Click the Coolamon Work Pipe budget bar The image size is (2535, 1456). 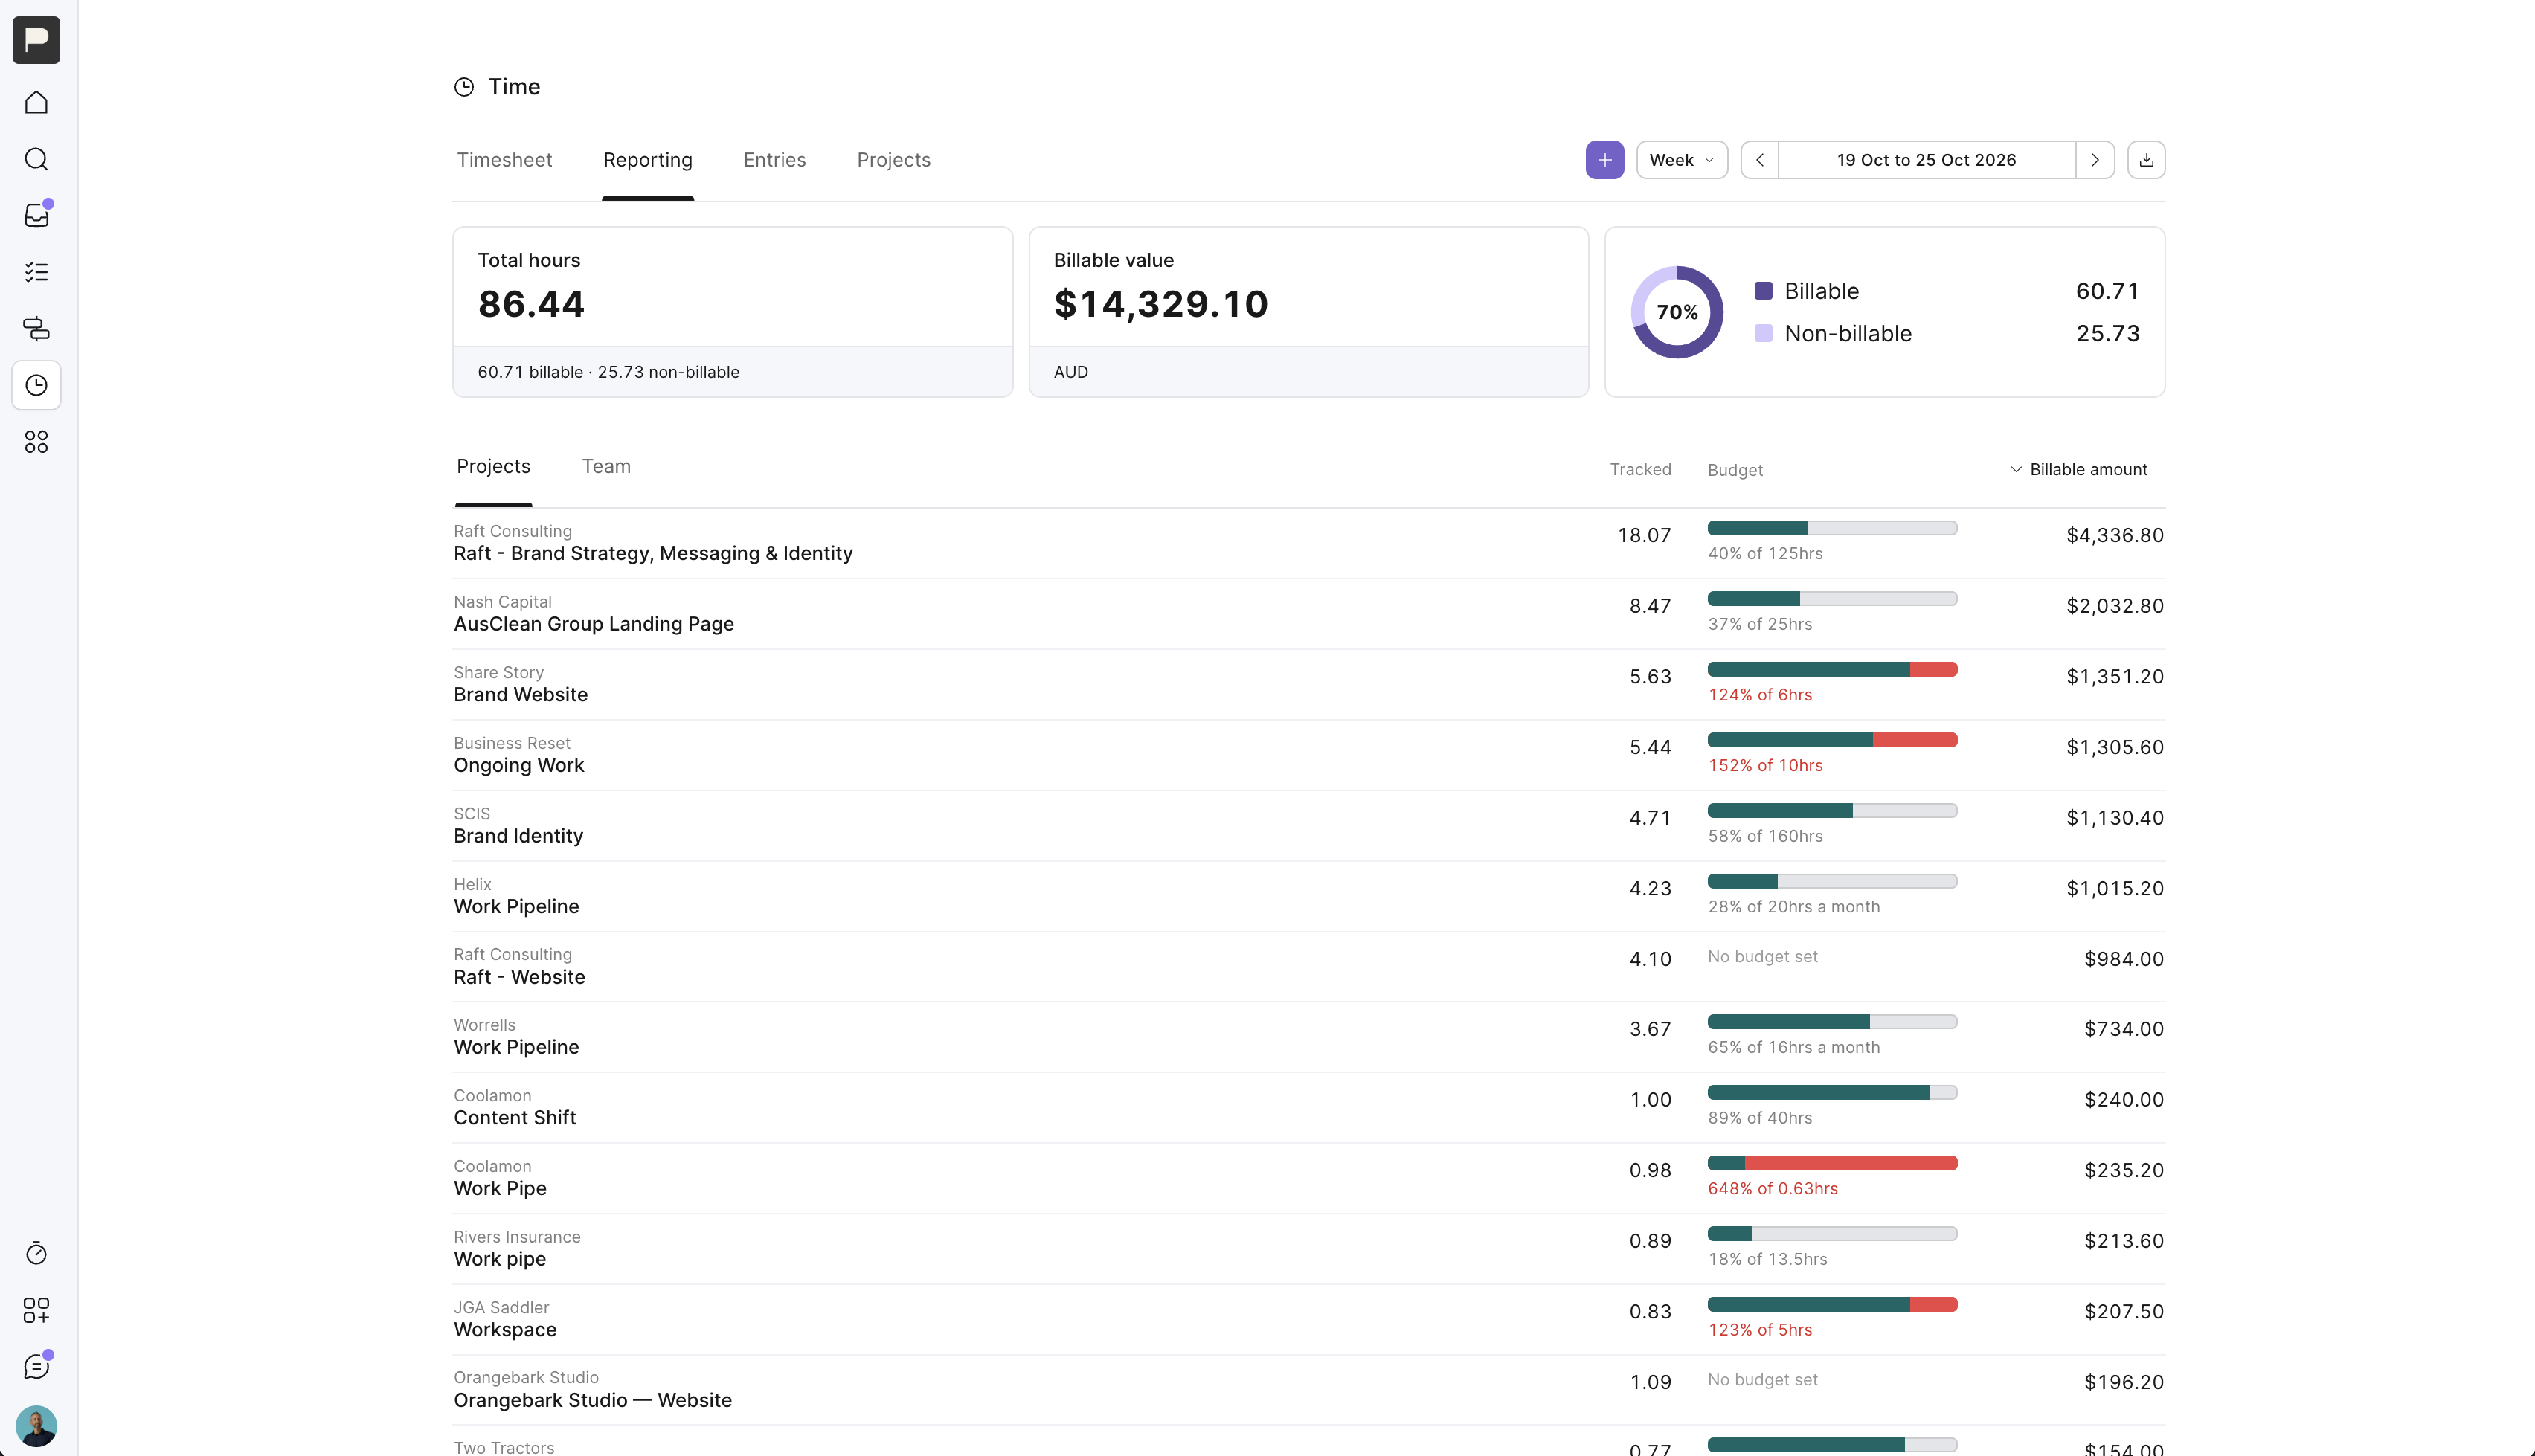1832,1163
